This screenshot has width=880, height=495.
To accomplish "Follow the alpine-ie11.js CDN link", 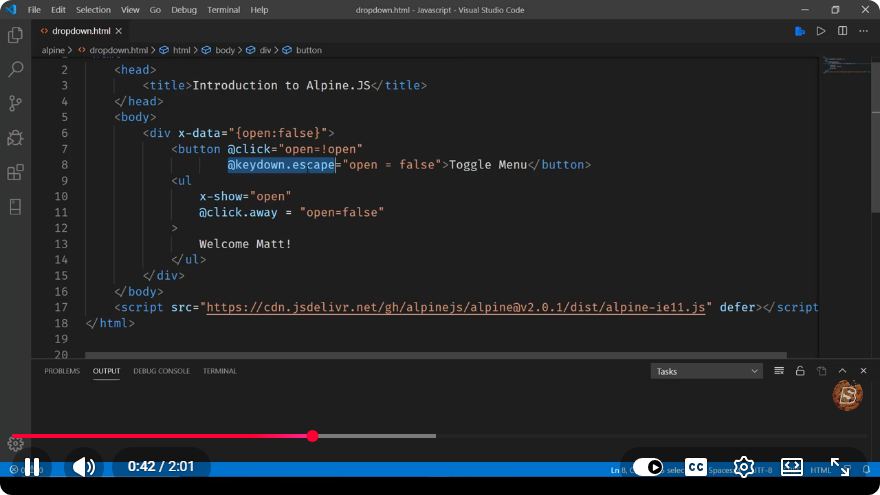I will pyautogui.click(x=456, y=307).
